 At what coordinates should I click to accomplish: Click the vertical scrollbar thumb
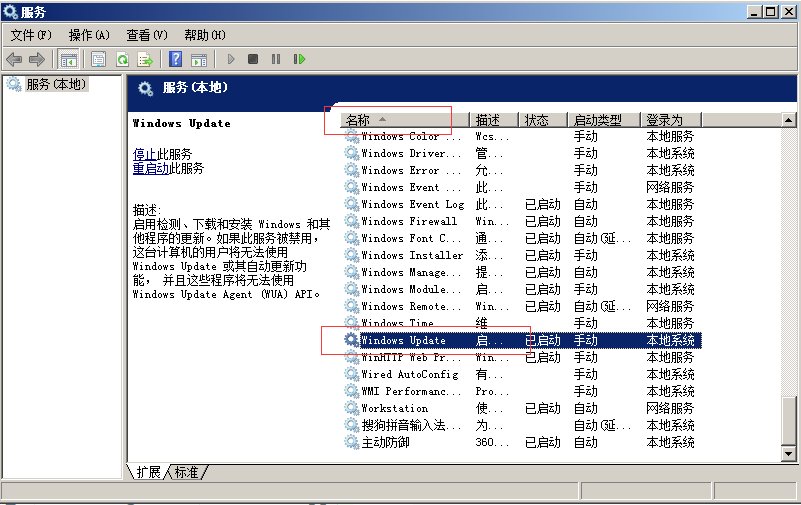788,421
